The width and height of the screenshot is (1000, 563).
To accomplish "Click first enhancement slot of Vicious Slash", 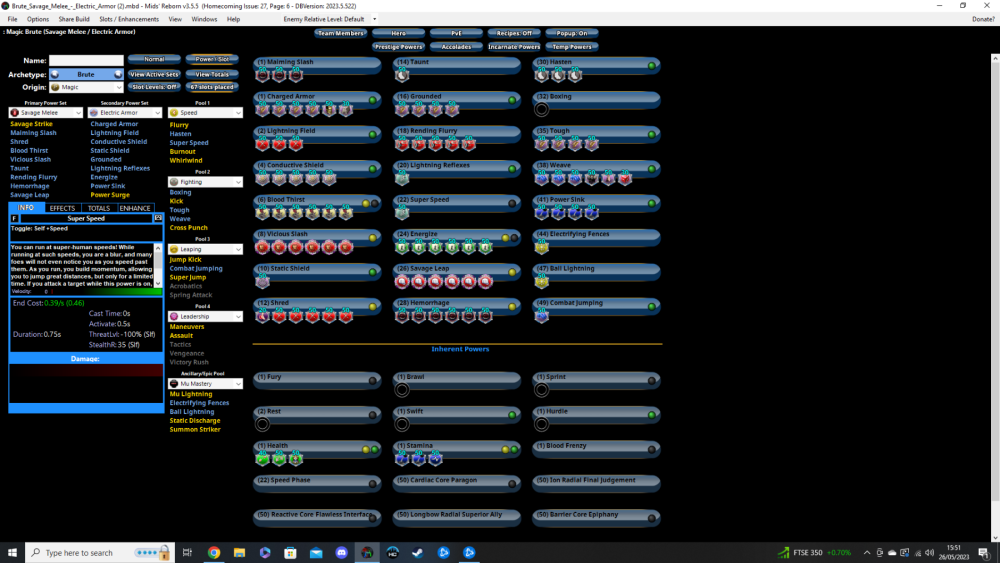I will 263,247.
